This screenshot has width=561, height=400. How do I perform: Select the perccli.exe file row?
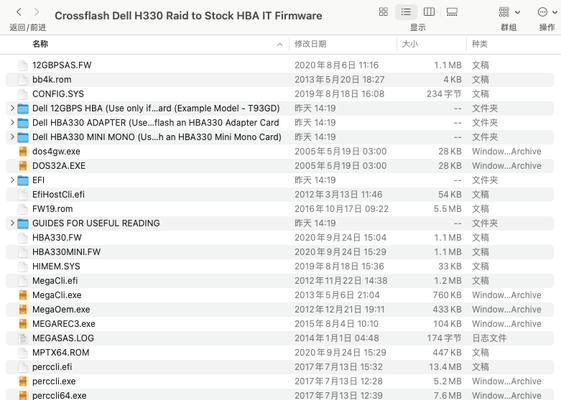point(280,381)
